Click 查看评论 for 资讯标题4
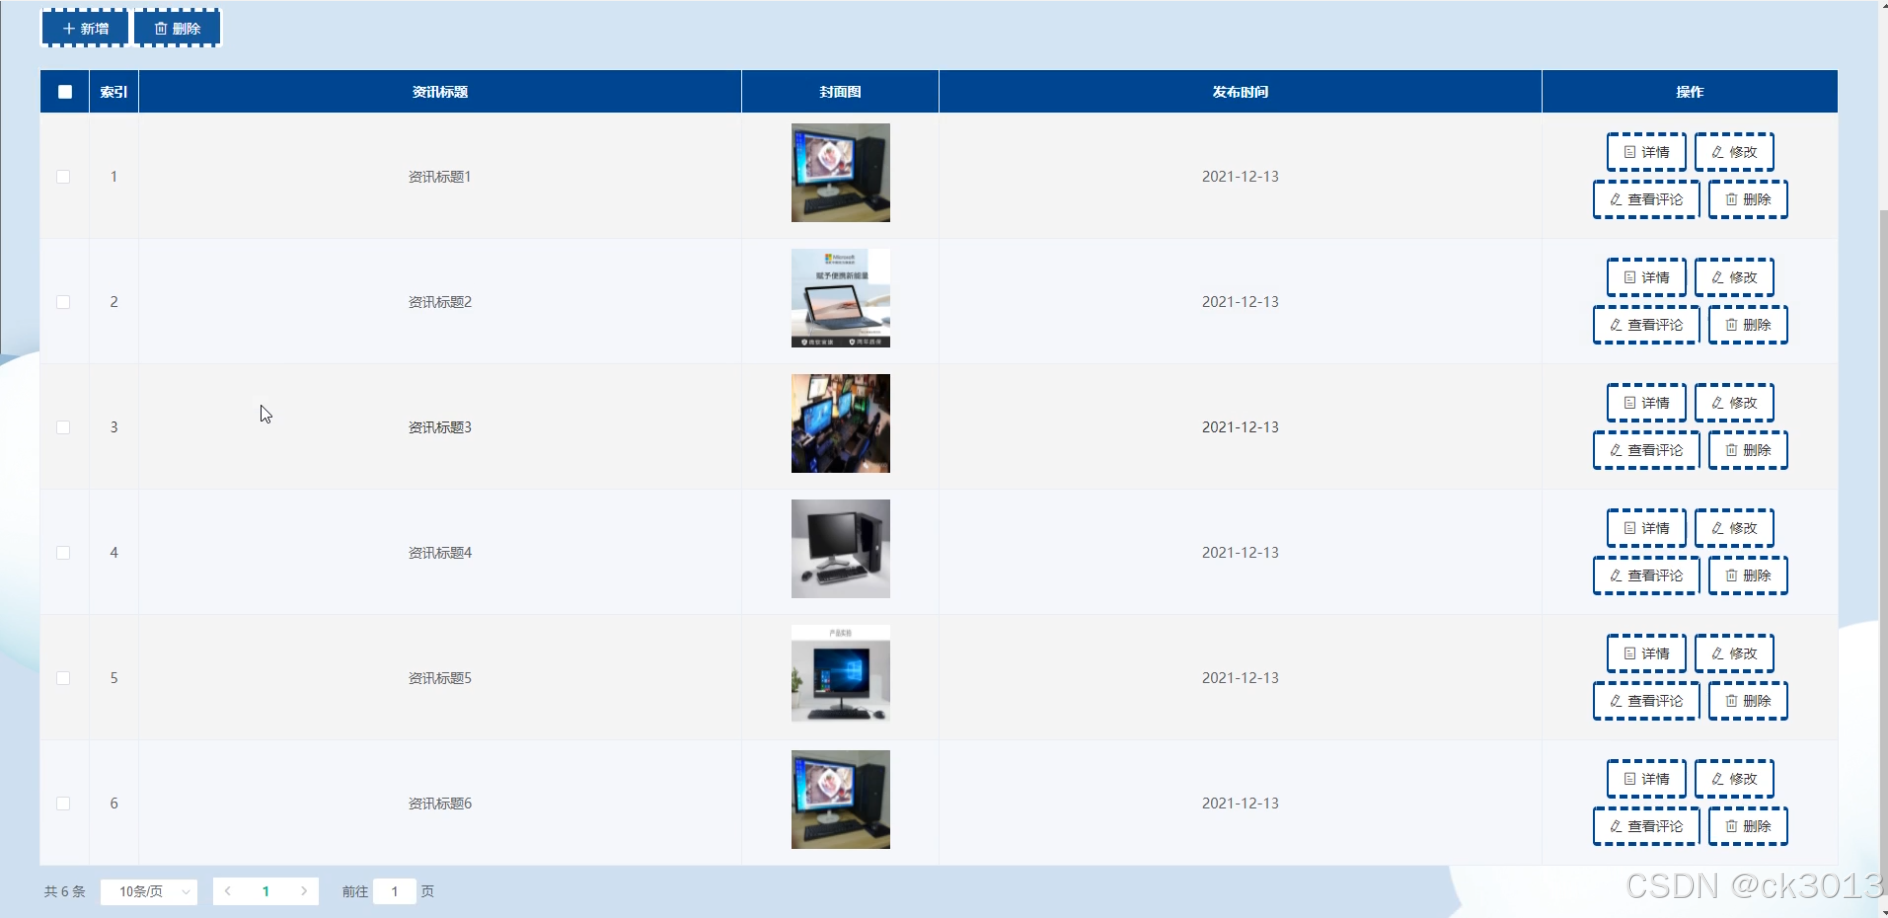The height and width of the screenshot is (918, 1888). point(1646,575)
